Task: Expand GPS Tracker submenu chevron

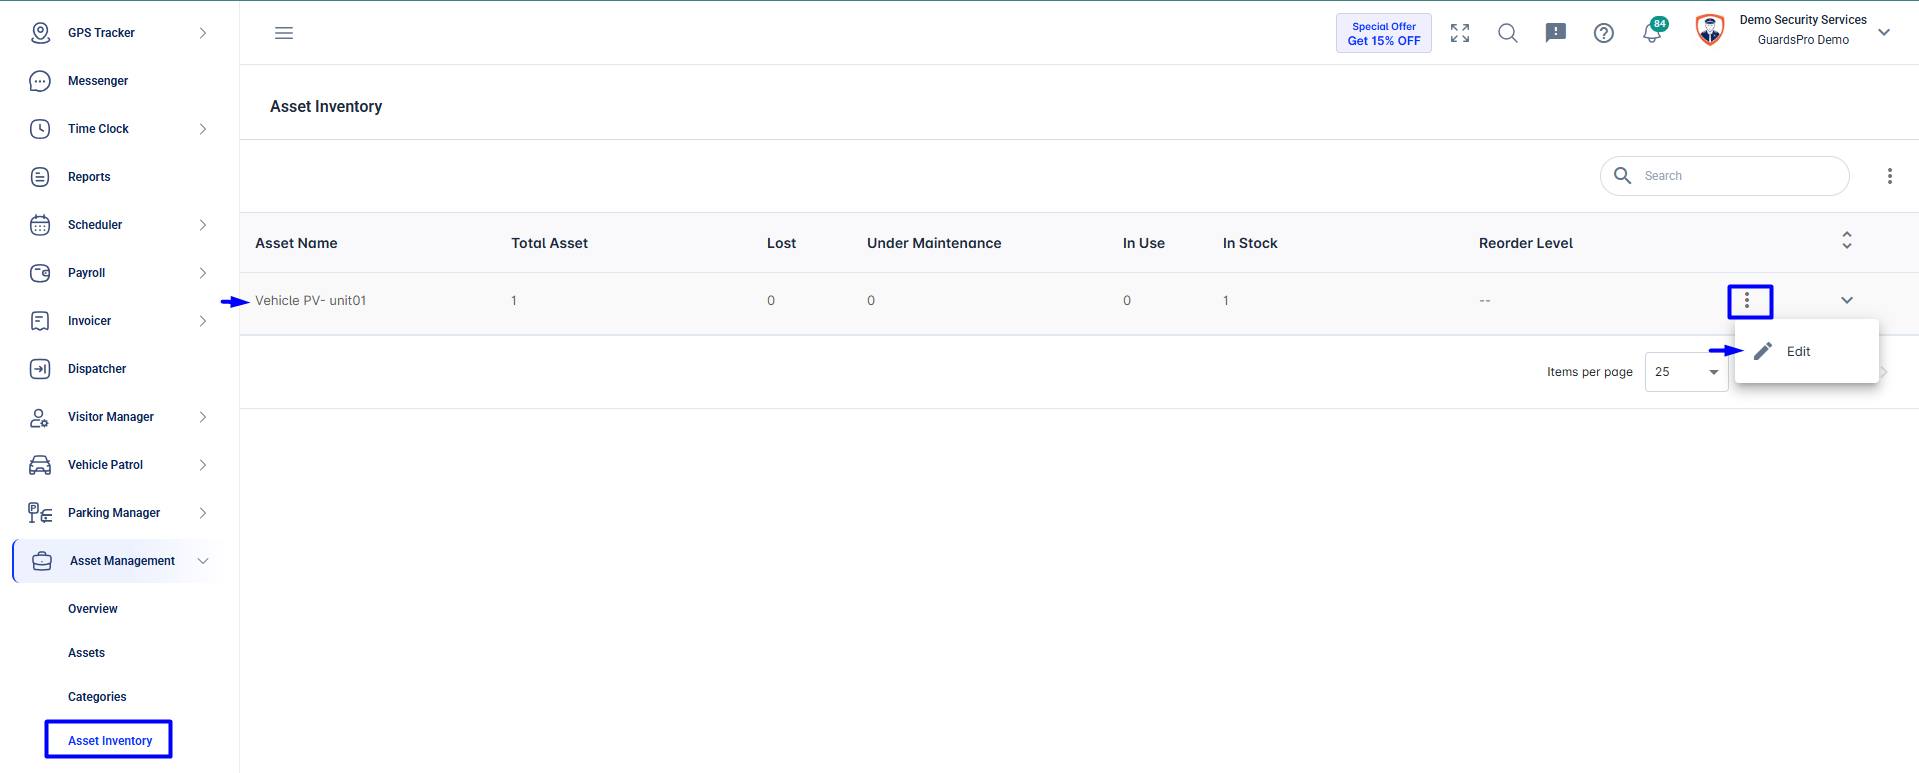Action: click(203, 33)
